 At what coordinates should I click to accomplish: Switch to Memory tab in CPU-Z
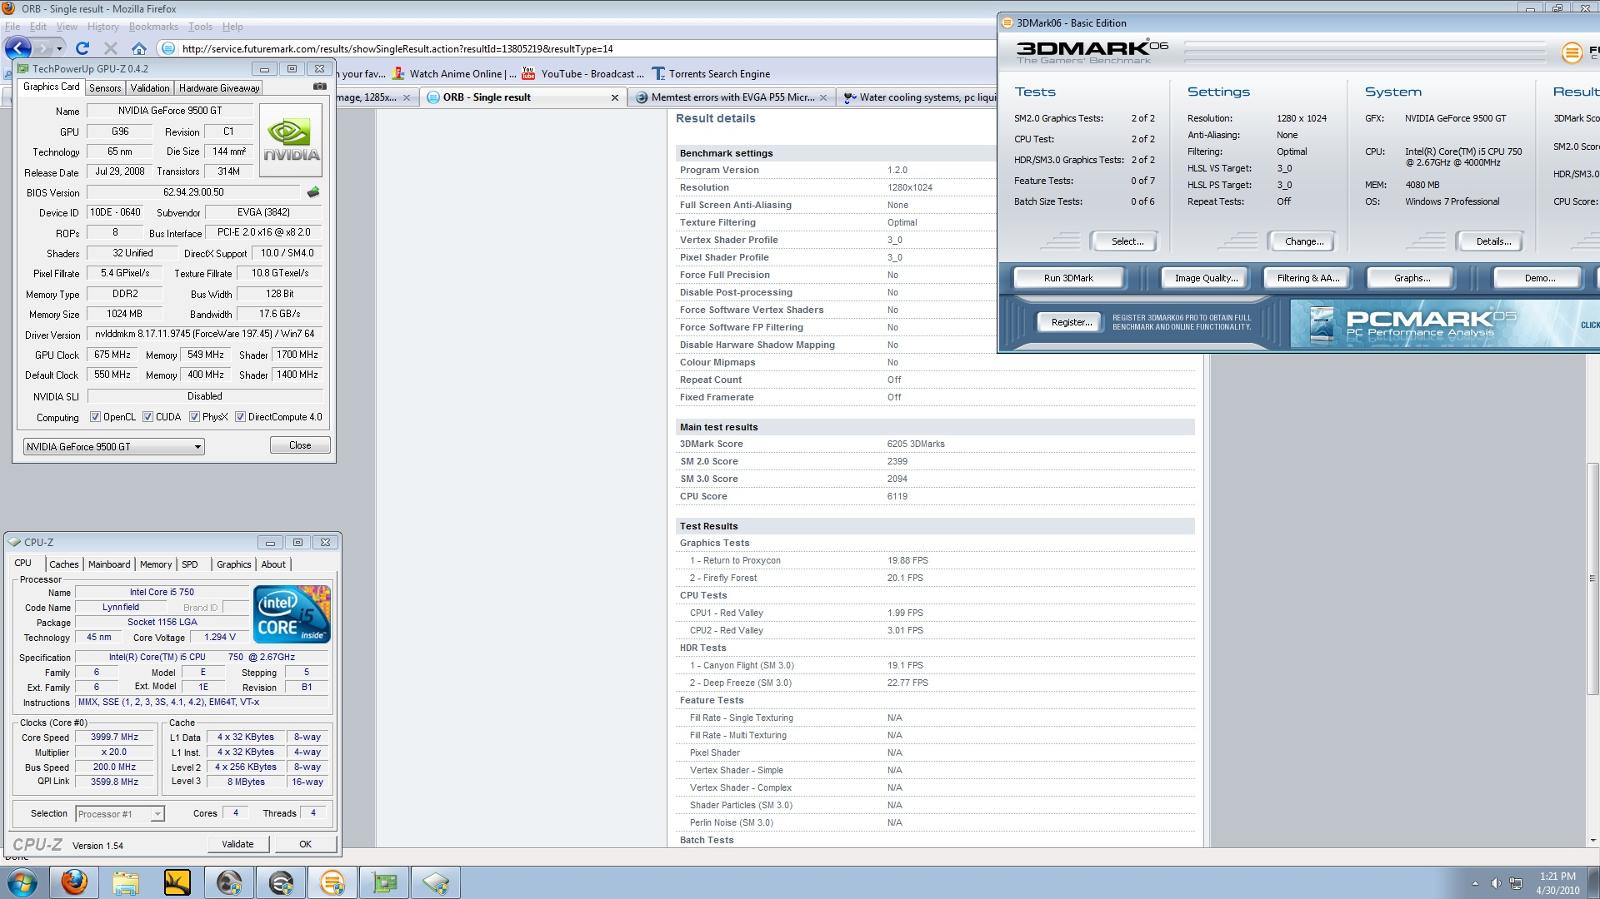(x=156, y=564)
